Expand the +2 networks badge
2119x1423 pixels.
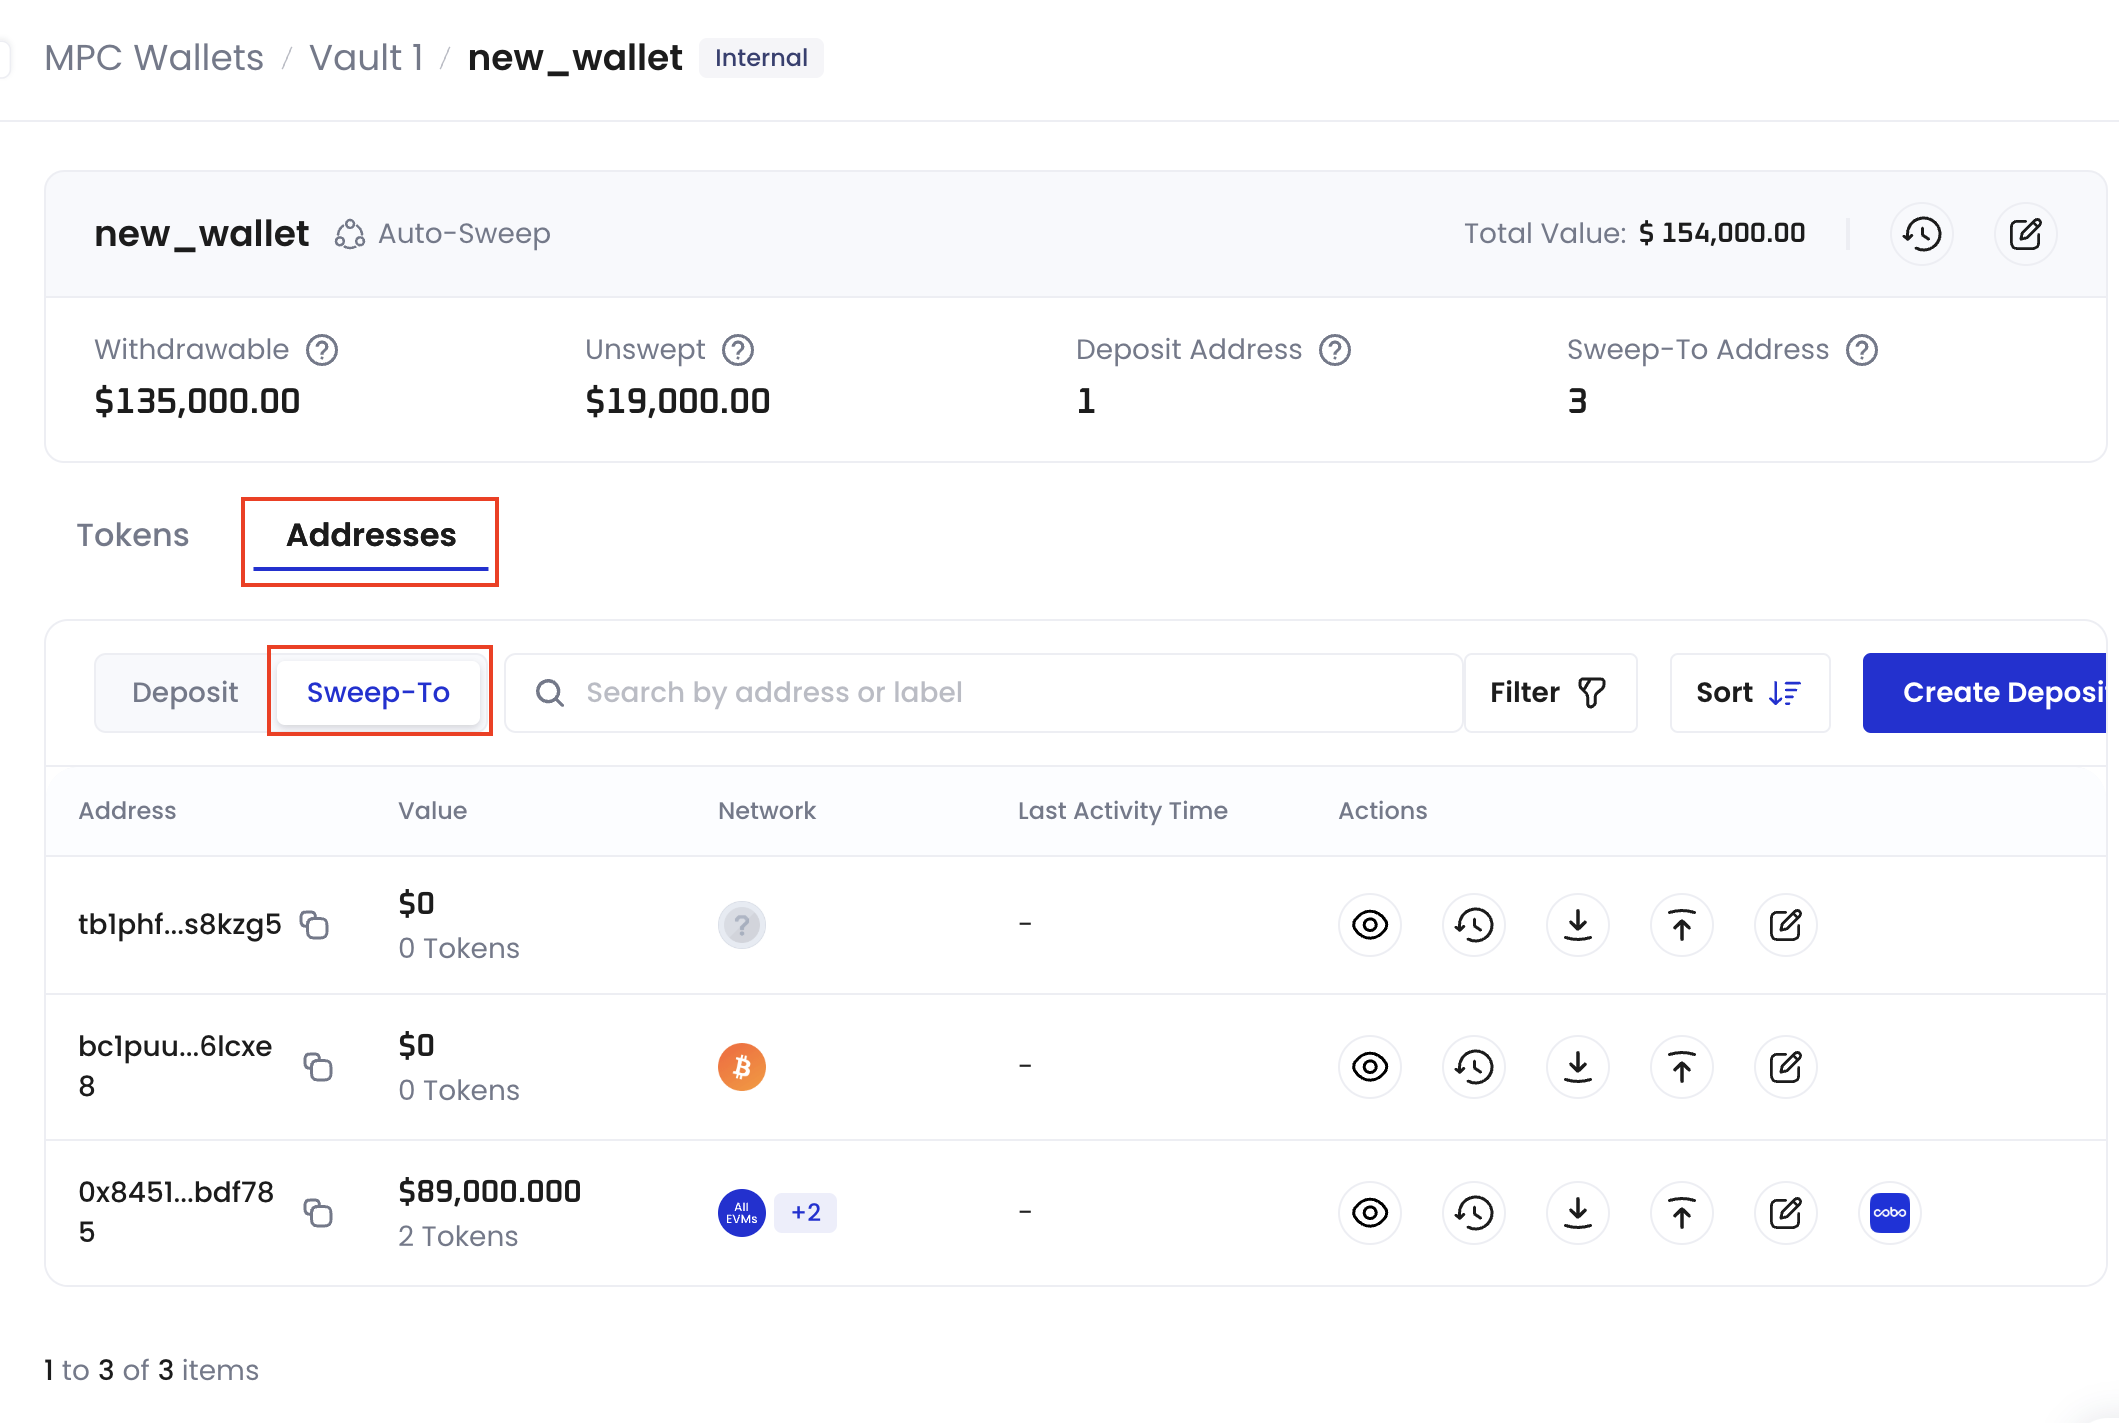tap(805, 1212)
